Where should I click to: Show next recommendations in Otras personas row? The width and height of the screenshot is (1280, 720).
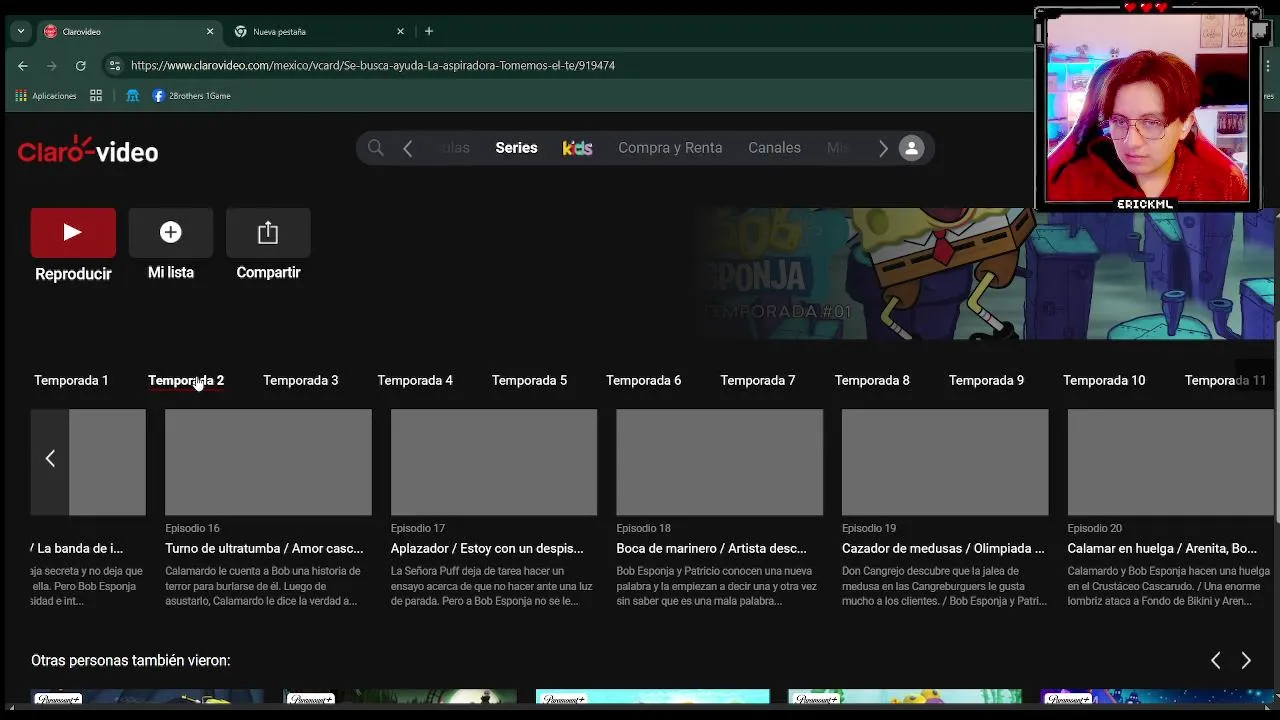pyautogui.click(x=1246, y=660)
